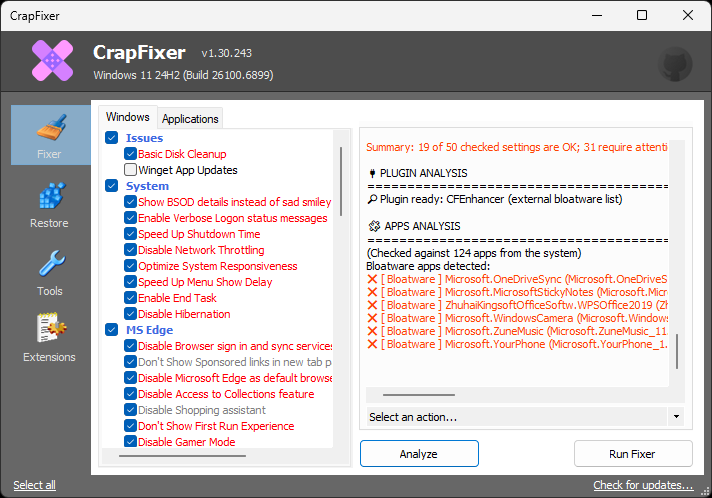The image size is (712, 498).
Task: Click the APPS ANALYSIS heading
Action: click(422, 226)
